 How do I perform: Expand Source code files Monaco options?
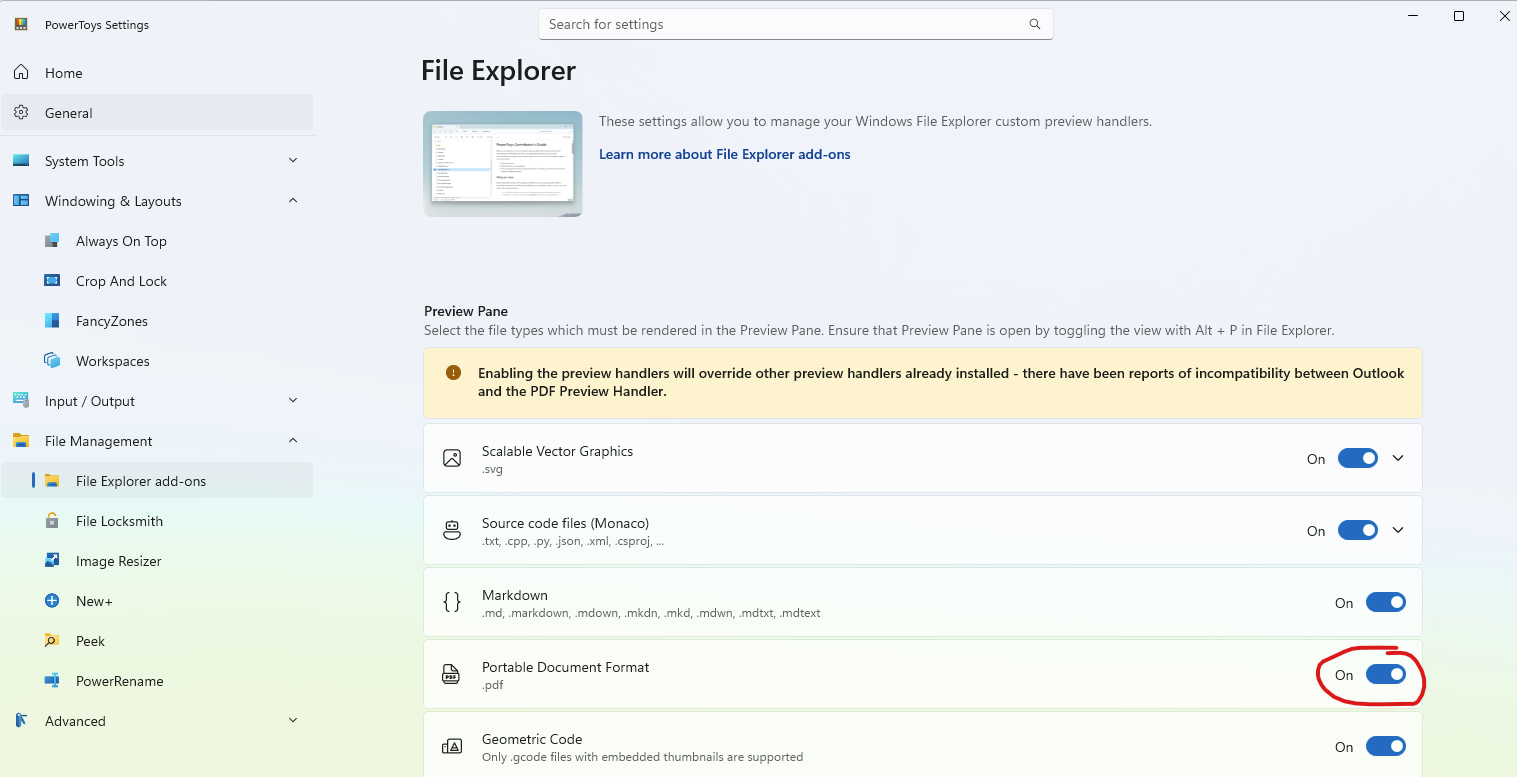[x=1398, y=531]
